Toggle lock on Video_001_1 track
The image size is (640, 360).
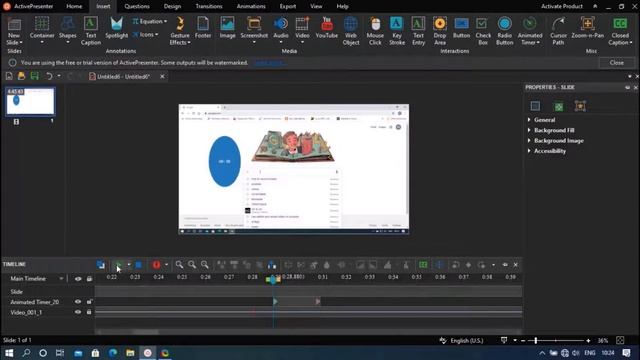click(89, 312)
